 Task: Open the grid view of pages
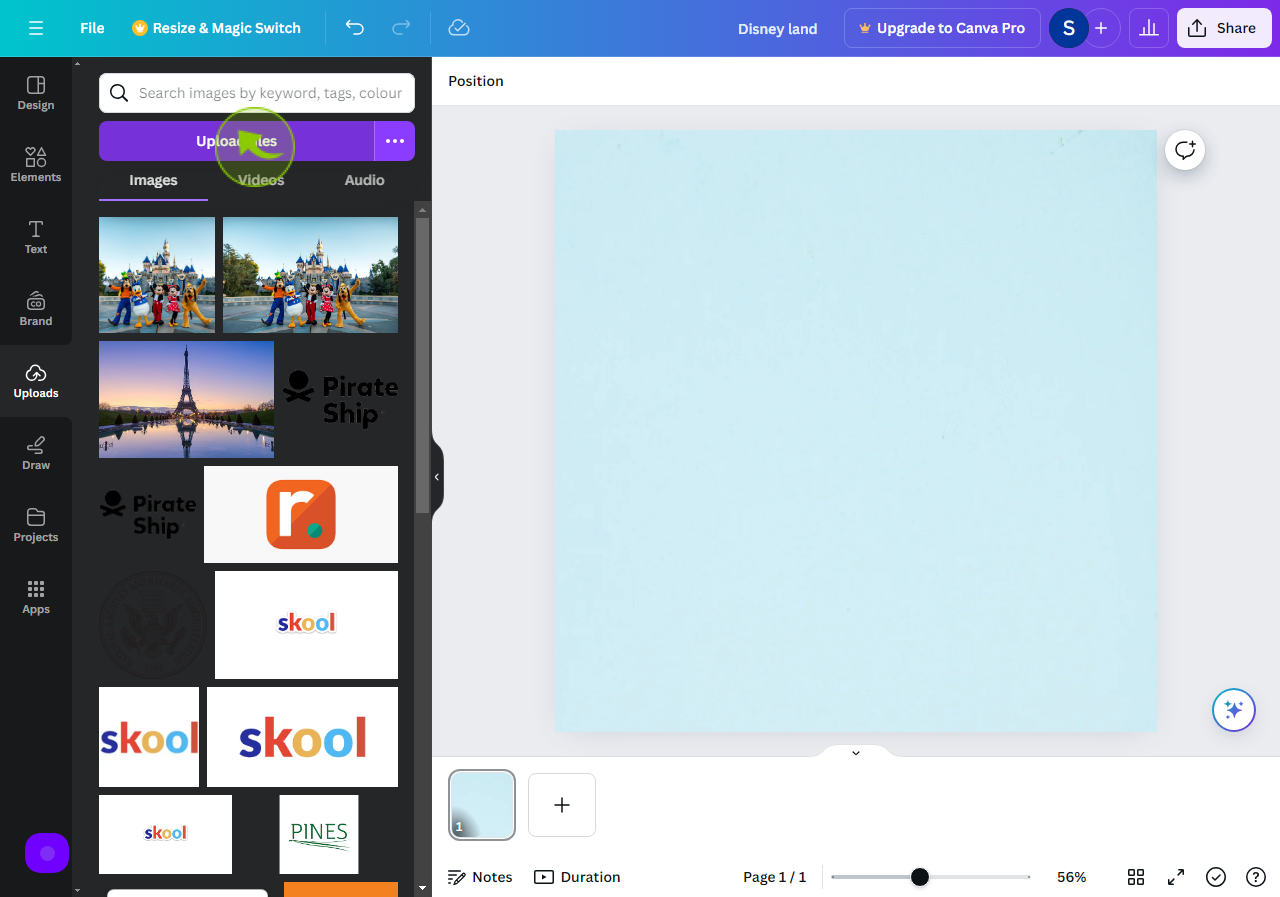(1136, 877)
